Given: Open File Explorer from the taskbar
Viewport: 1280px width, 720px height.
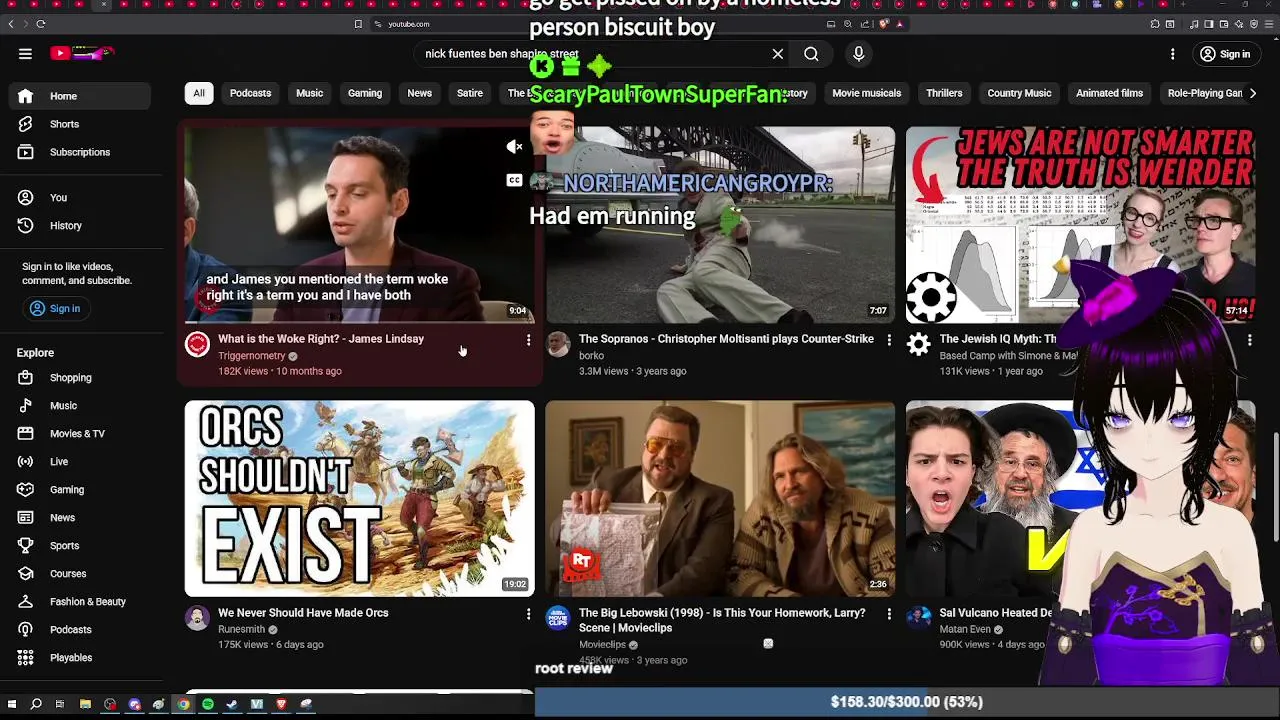Looking at the screenshot, I should (x=85, y=705).
